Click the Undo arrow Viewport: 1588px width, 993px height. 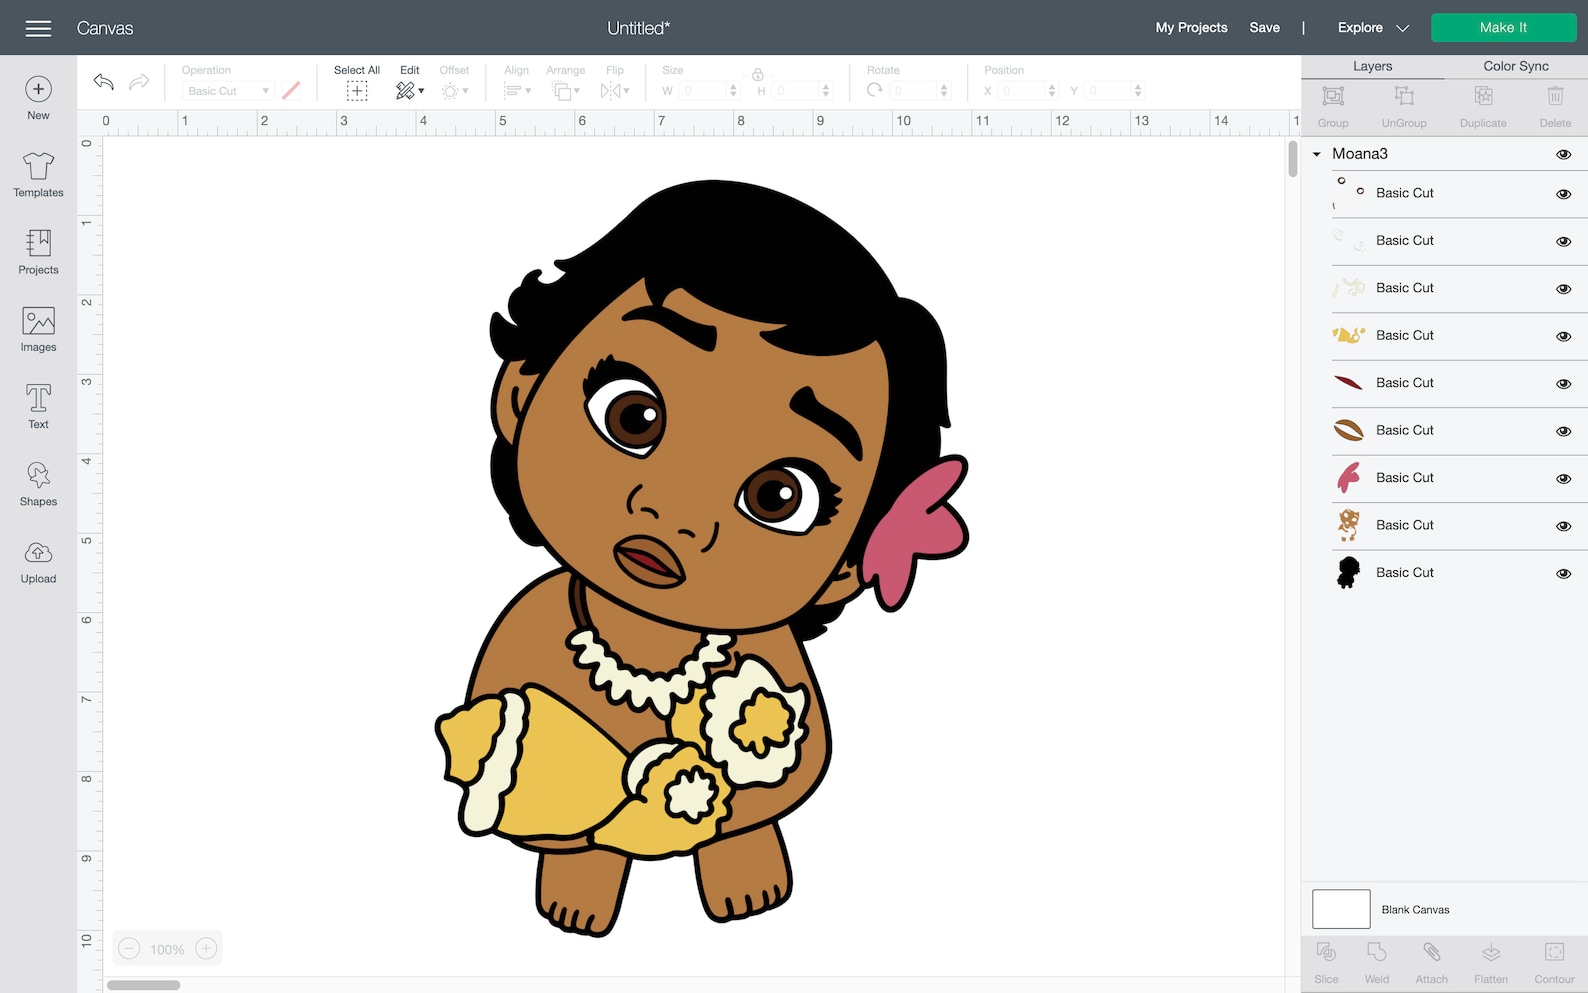[x=103, y=82]
